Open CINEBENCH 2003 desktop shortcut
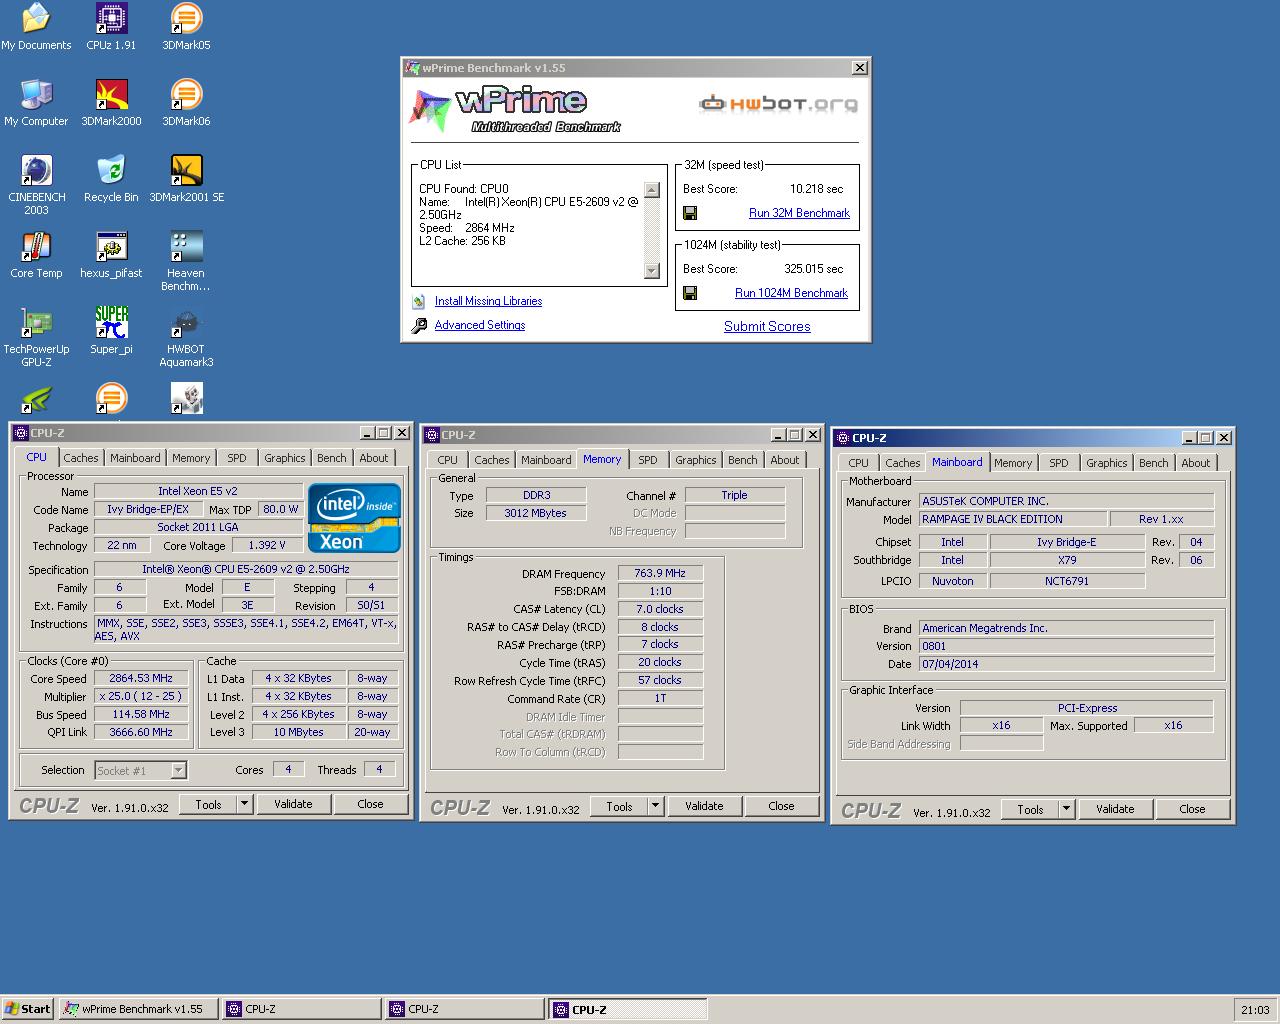The image size is (1280, 1024). 36,185
